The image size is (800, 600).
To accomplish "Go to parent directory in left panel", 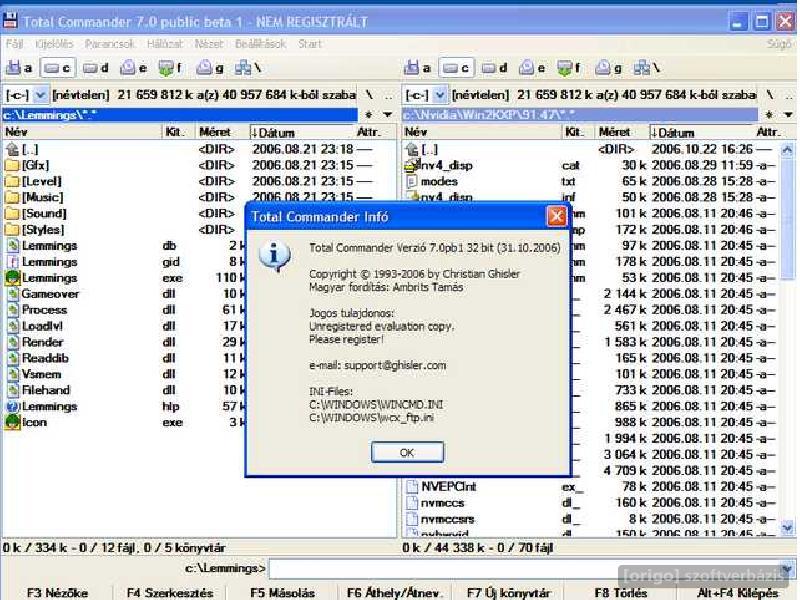I will pos(388,95).
